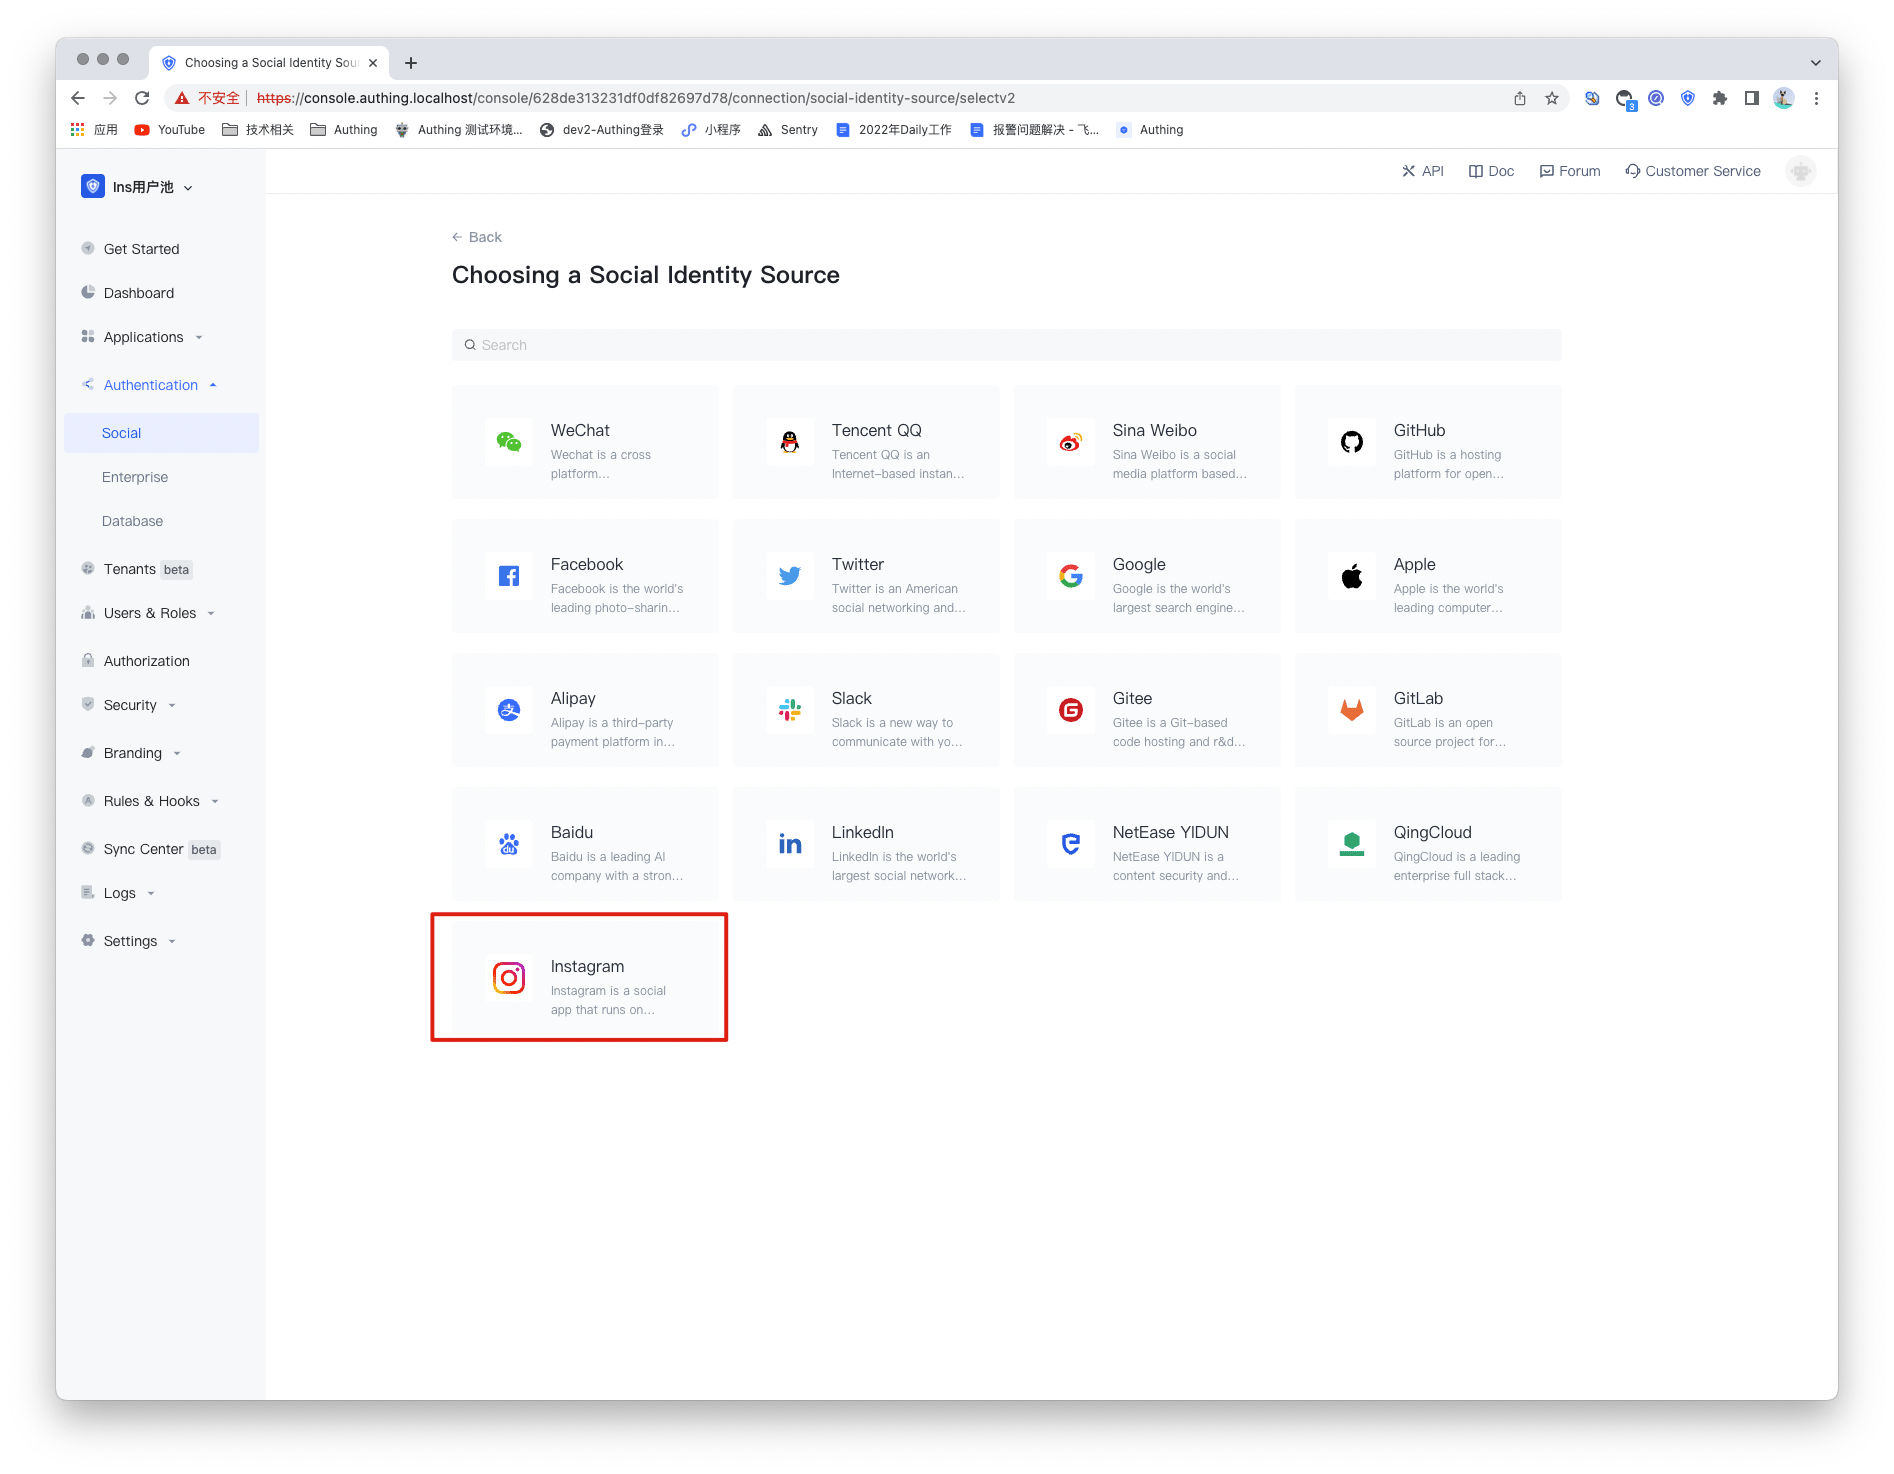Viewport: 1894px width, 1474px height.
Task: Open the Ins用户池 user pool dropdown
Action: pos(137,187)
